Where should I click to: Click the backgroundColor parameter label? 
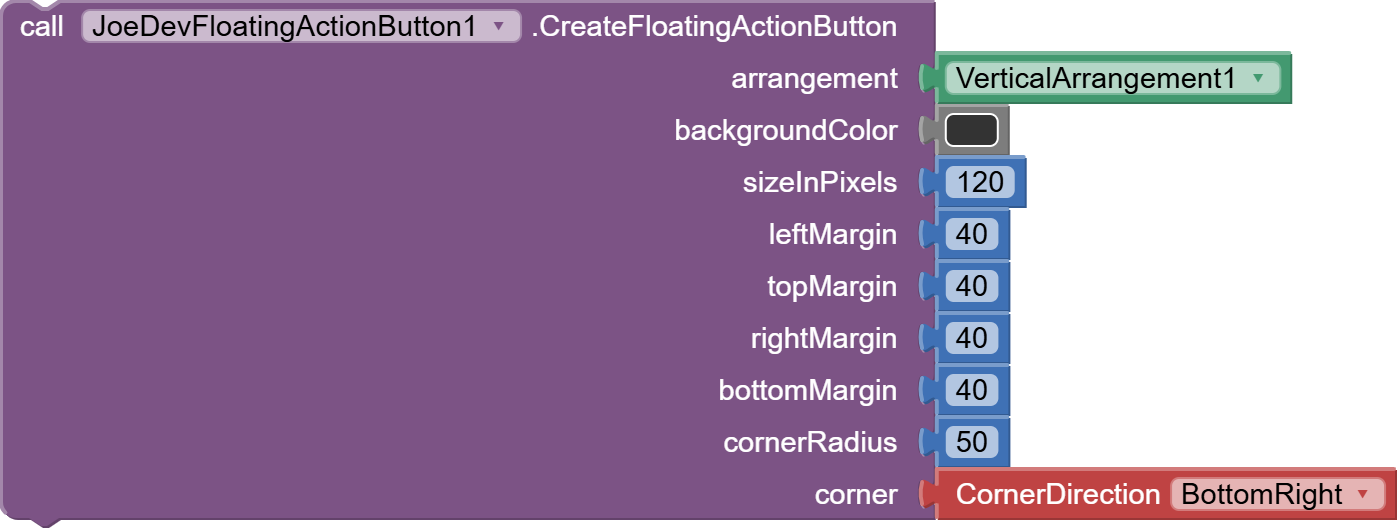tap(786, 130)
